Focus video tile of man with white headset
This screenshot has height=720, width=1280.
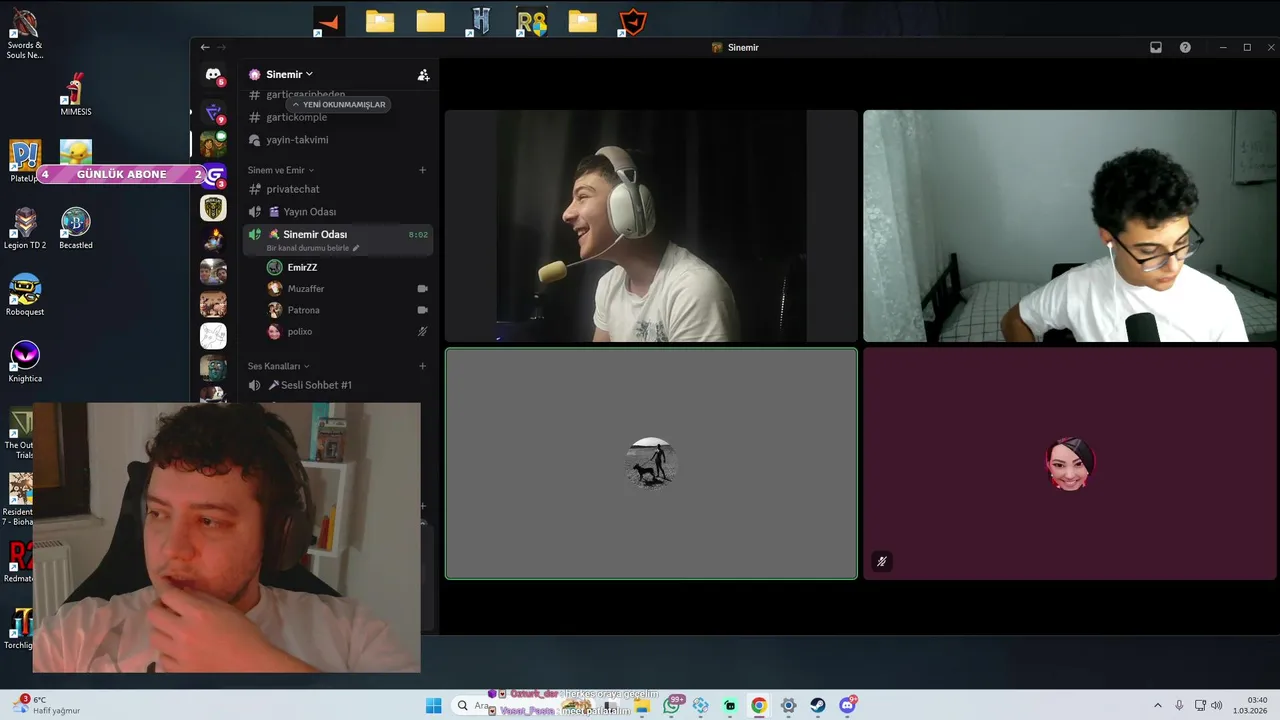coord(651,226)
